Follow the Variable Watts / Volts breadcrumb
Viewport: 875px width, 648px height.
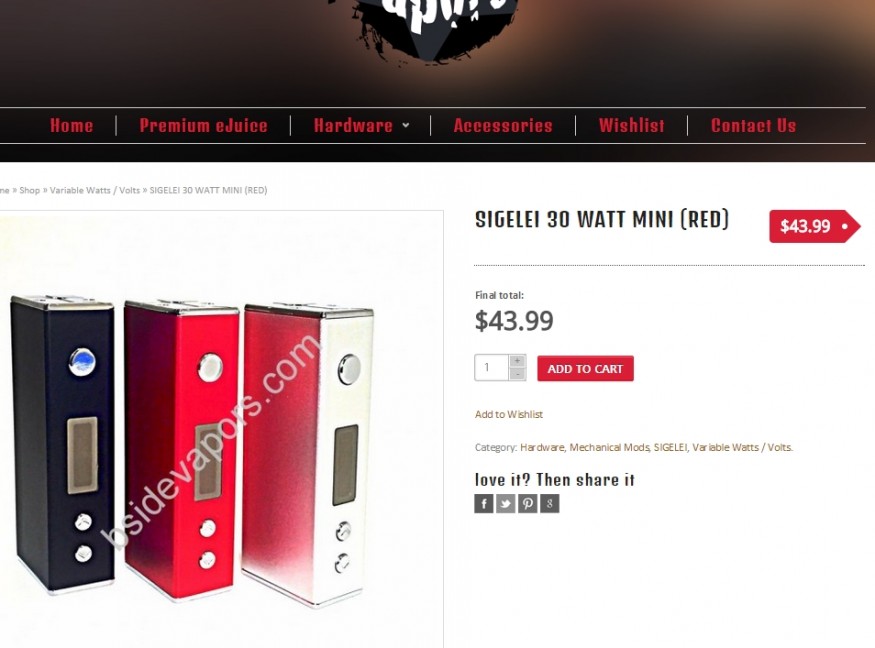(95, 190)
